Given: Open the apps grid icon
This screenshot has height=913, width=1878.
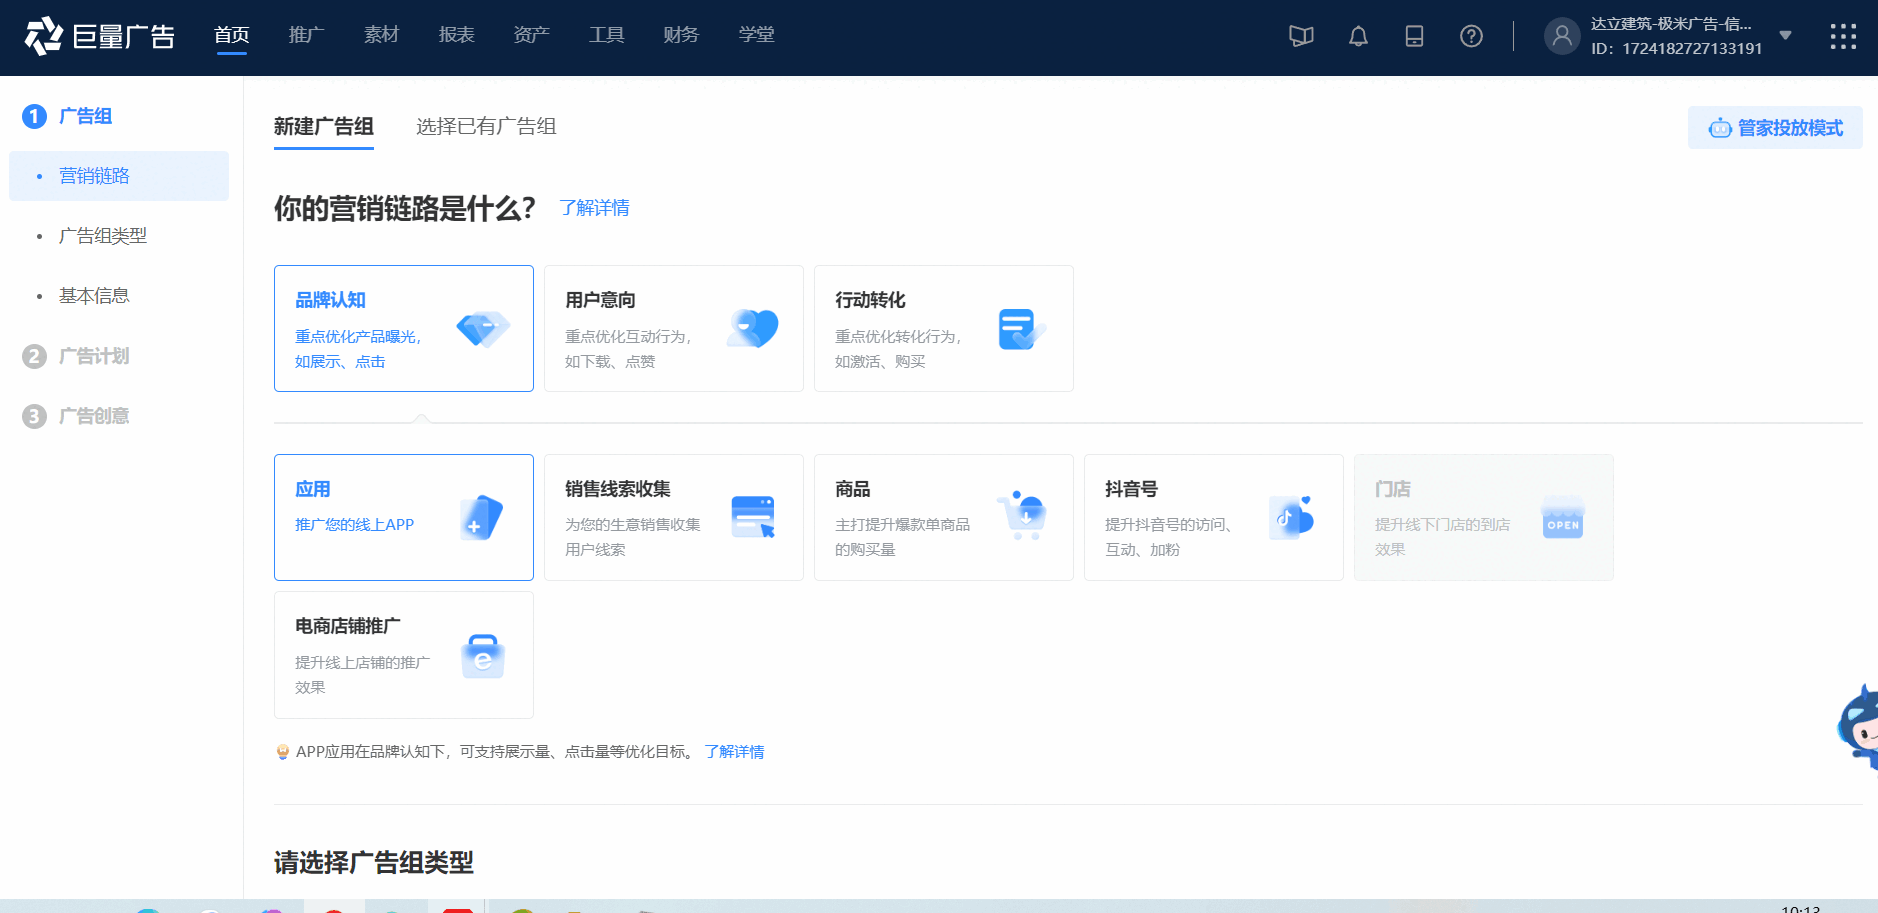Looking at the screenshot, I should pos(1842,37).
